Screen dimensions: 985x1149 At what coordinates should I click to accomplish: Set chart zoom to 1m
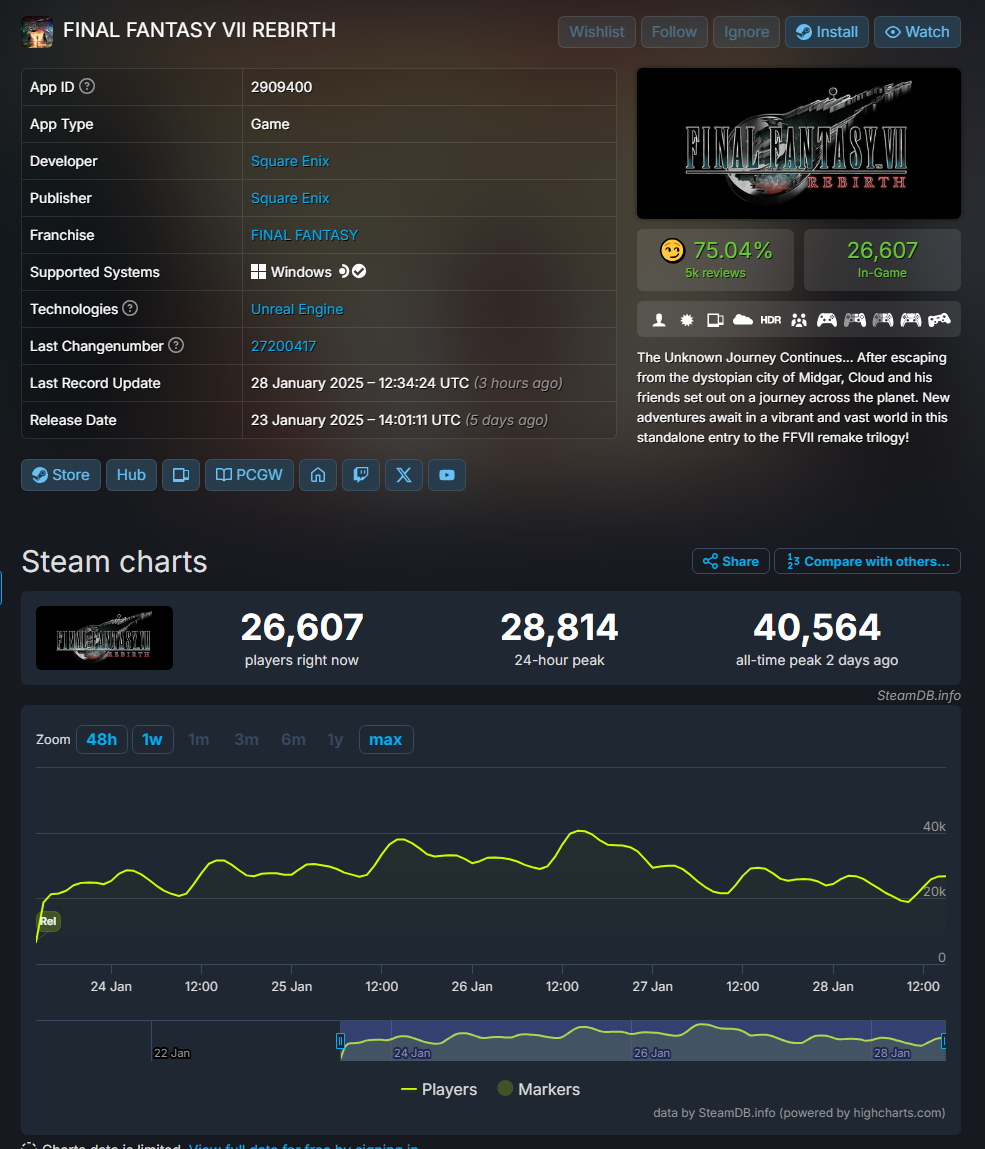(199, 739)
